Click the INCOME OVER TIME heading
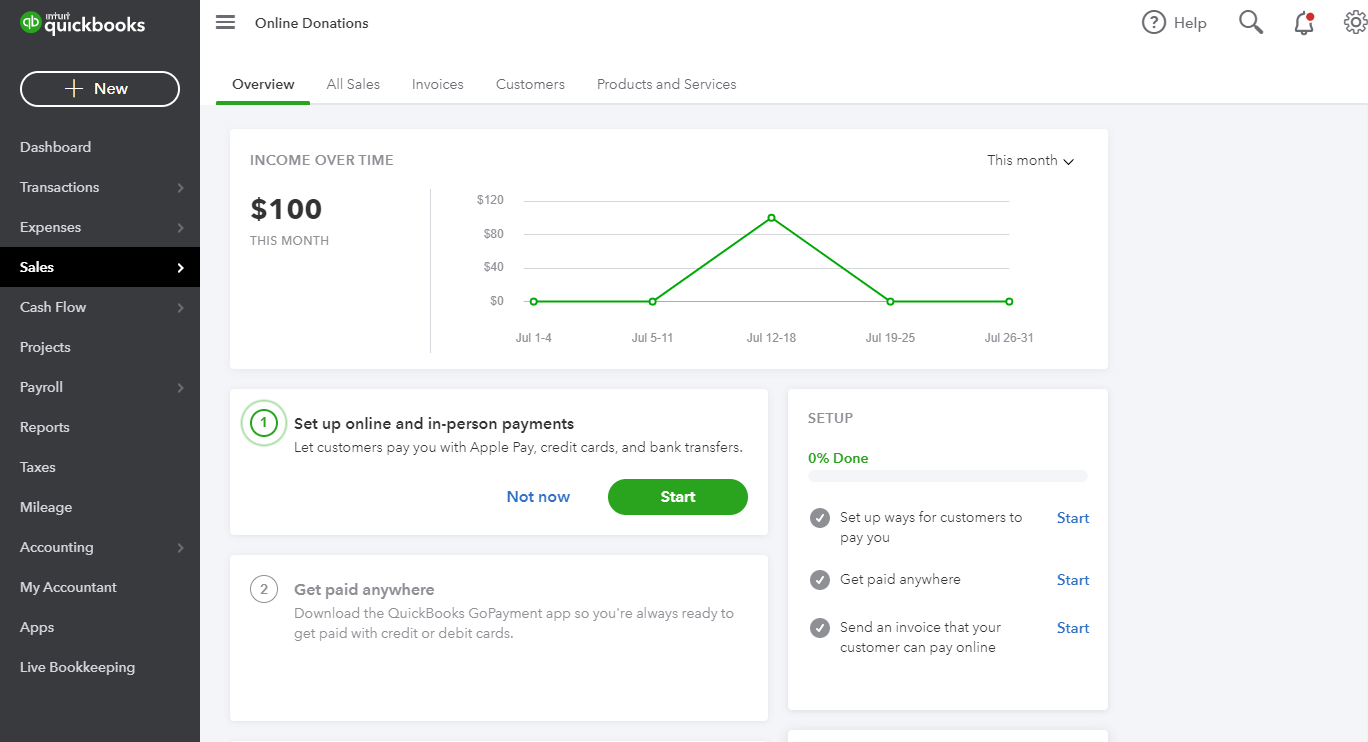 click(322, 160)
